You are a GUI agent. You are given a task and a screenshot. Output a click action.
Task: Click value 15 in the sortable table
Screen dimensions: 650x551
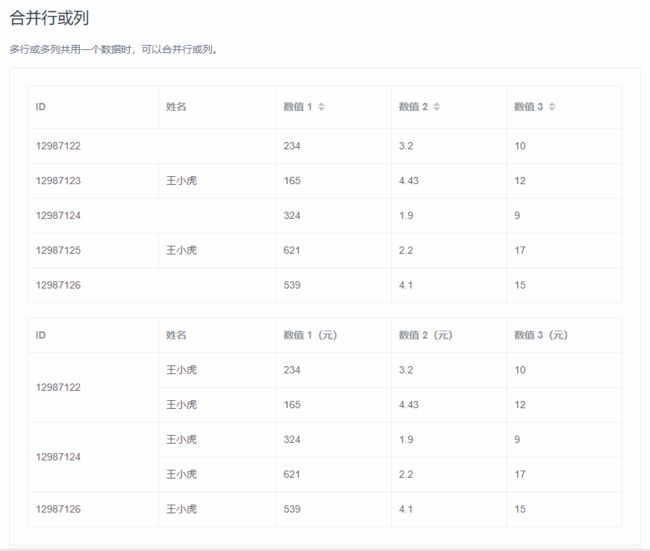pyautogui.click(x=520, y=285)
